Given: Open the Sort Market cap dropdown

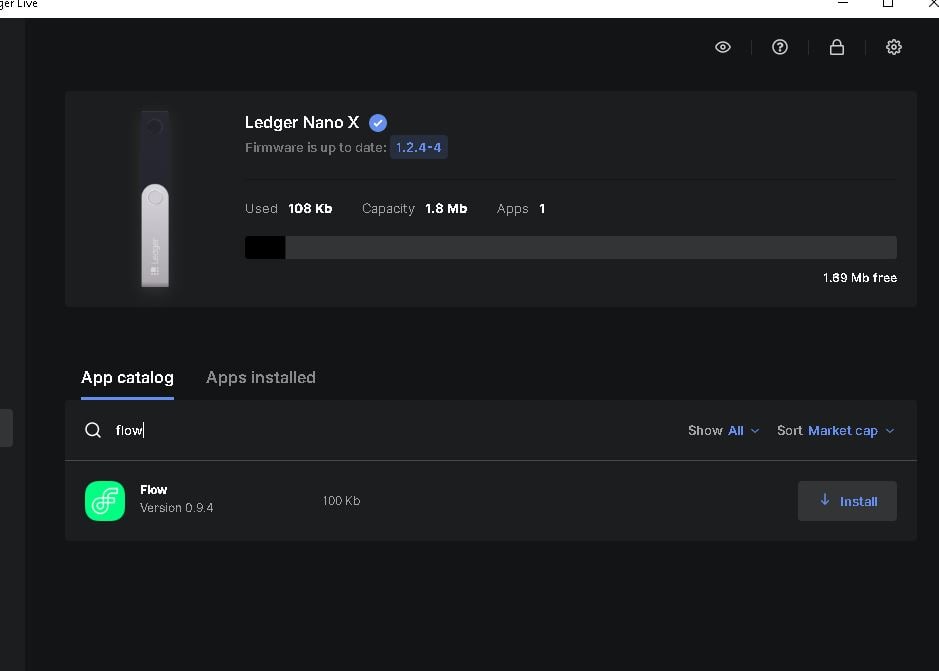Looking at the screenshot, I should tap(835, 431).
